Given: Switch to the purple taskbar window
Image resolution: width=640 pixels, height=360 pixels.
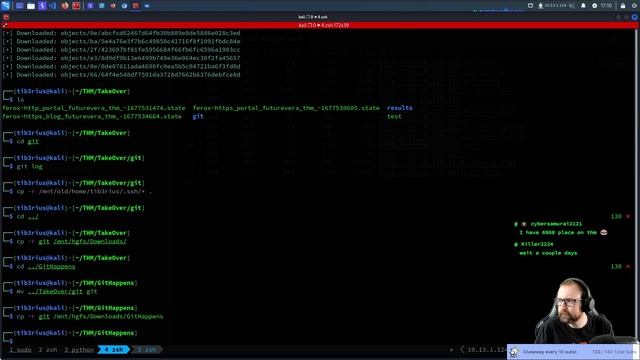Looking at the screenshot, I should point(91,6).
